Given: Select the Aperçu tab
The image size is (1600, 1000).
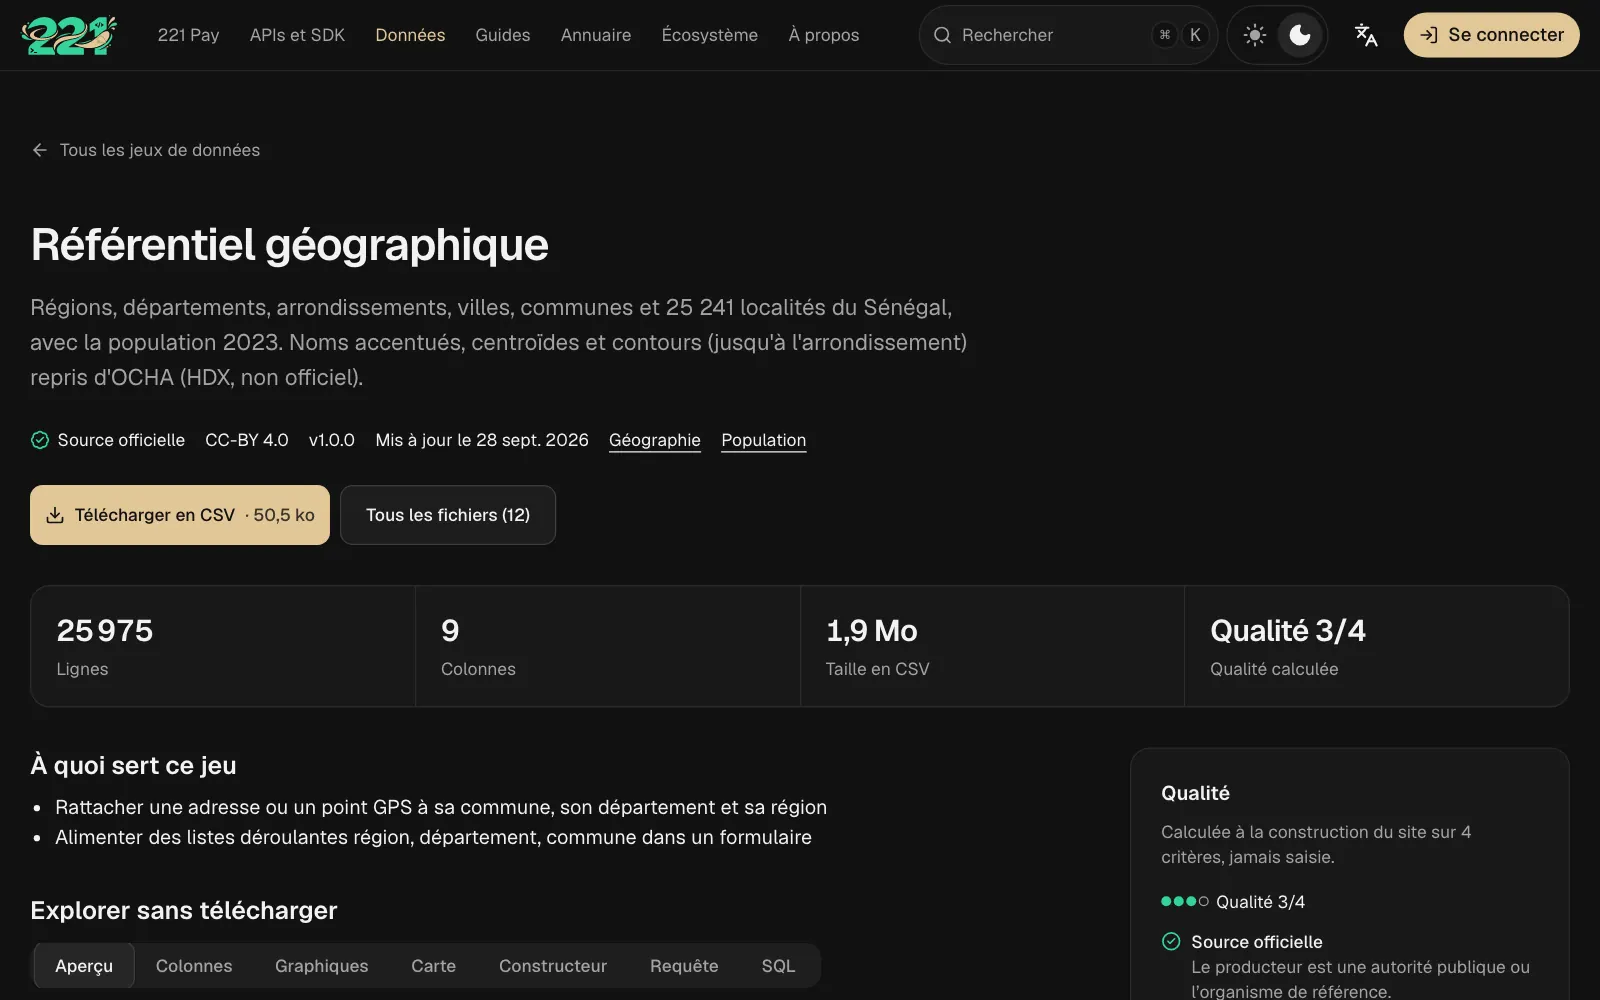Looking at the screenshot, I should pos(84,966).
